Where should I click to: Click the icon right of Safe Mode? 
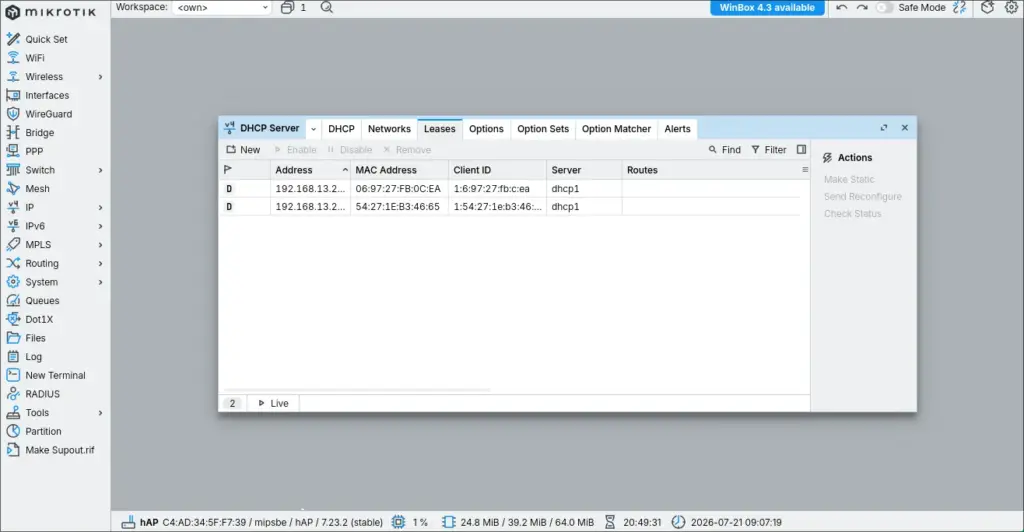click(x=959, y=8)
